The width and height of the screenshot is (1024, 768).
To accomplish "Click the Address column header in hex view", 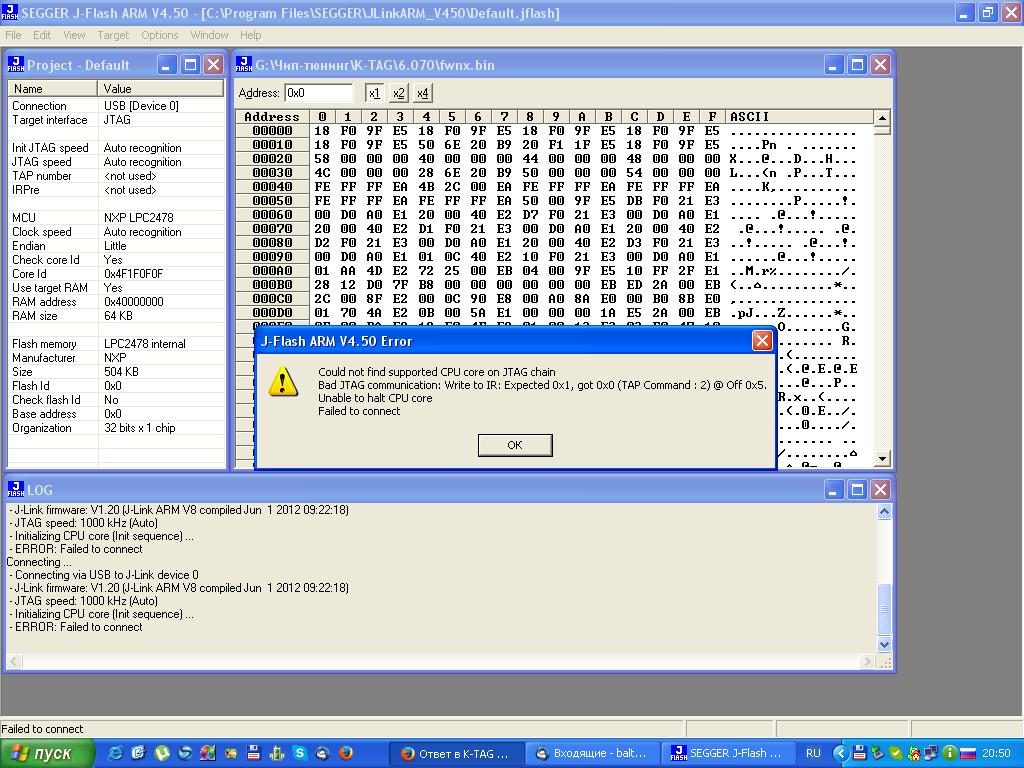I will (x=272, y=117).
